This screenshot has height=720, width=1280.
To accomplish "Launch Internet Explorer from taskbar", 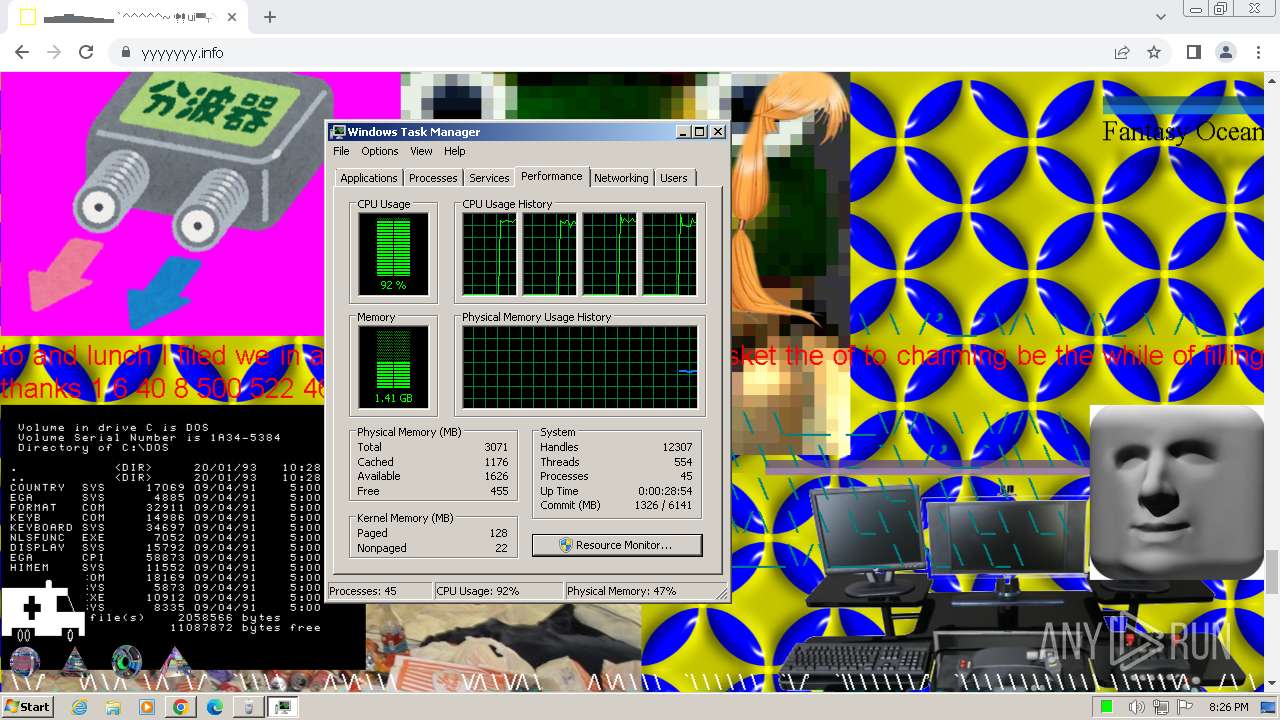I will [80, 707].
